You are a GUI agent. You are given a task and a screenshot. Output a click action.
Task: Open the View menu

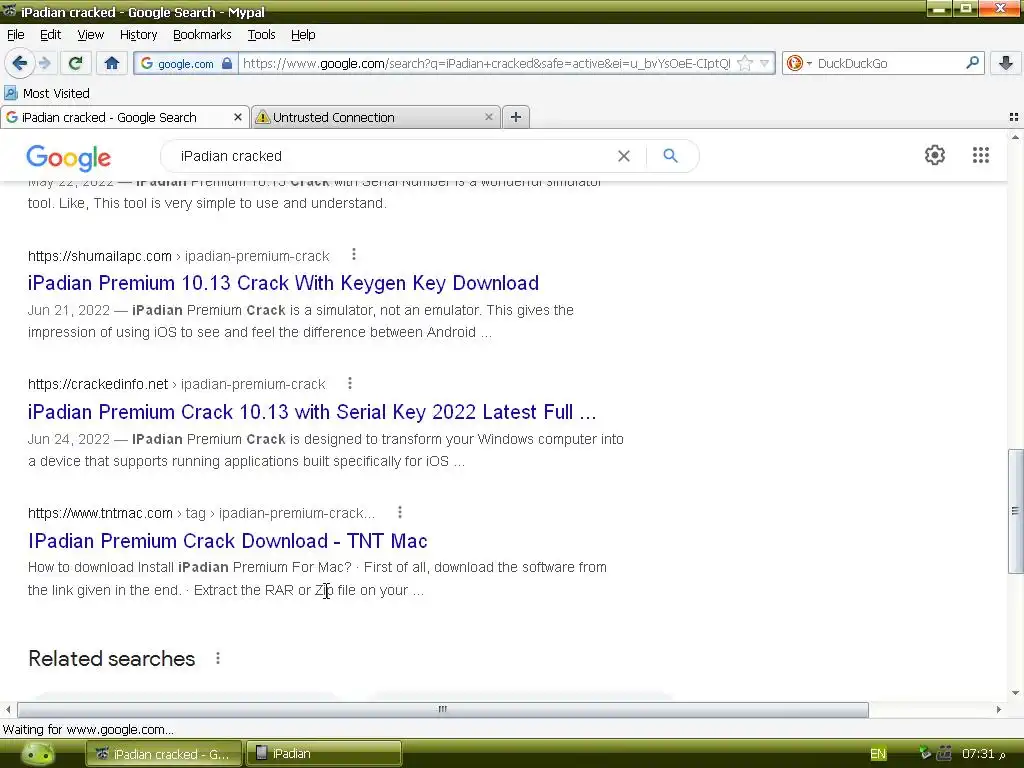click(x=91, y=35)
